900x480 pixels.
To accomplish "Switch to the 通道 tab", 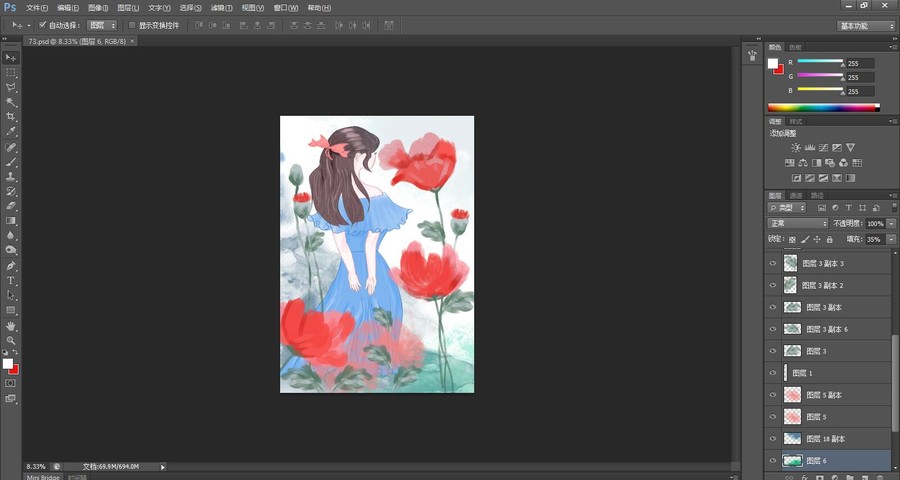I will 796,196.
